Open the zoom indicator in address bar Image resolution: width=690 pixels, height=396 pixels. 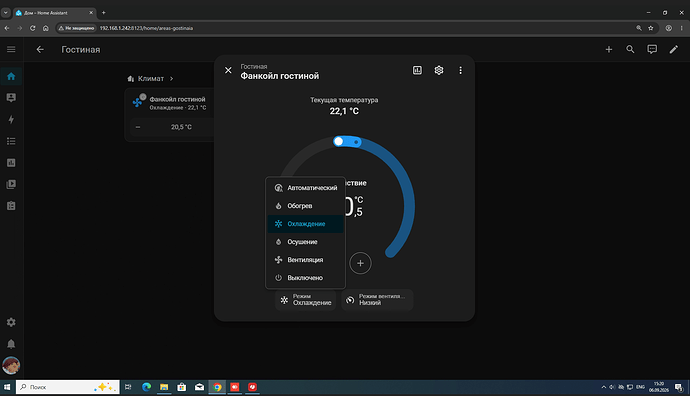pyautogui.click(x=639, y=28)
